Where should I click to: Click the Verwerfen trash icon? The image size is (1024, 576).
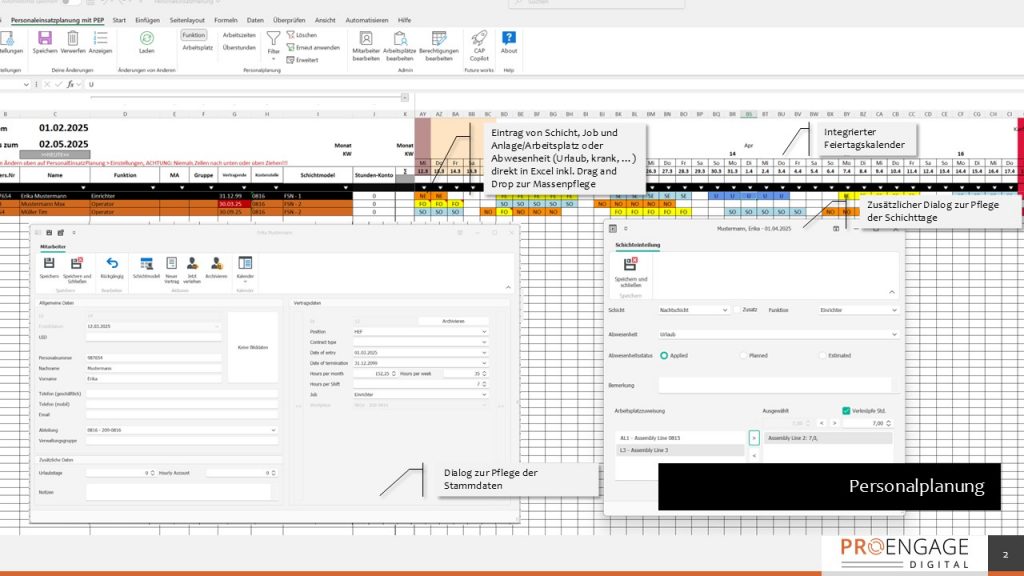pos(72,38)
